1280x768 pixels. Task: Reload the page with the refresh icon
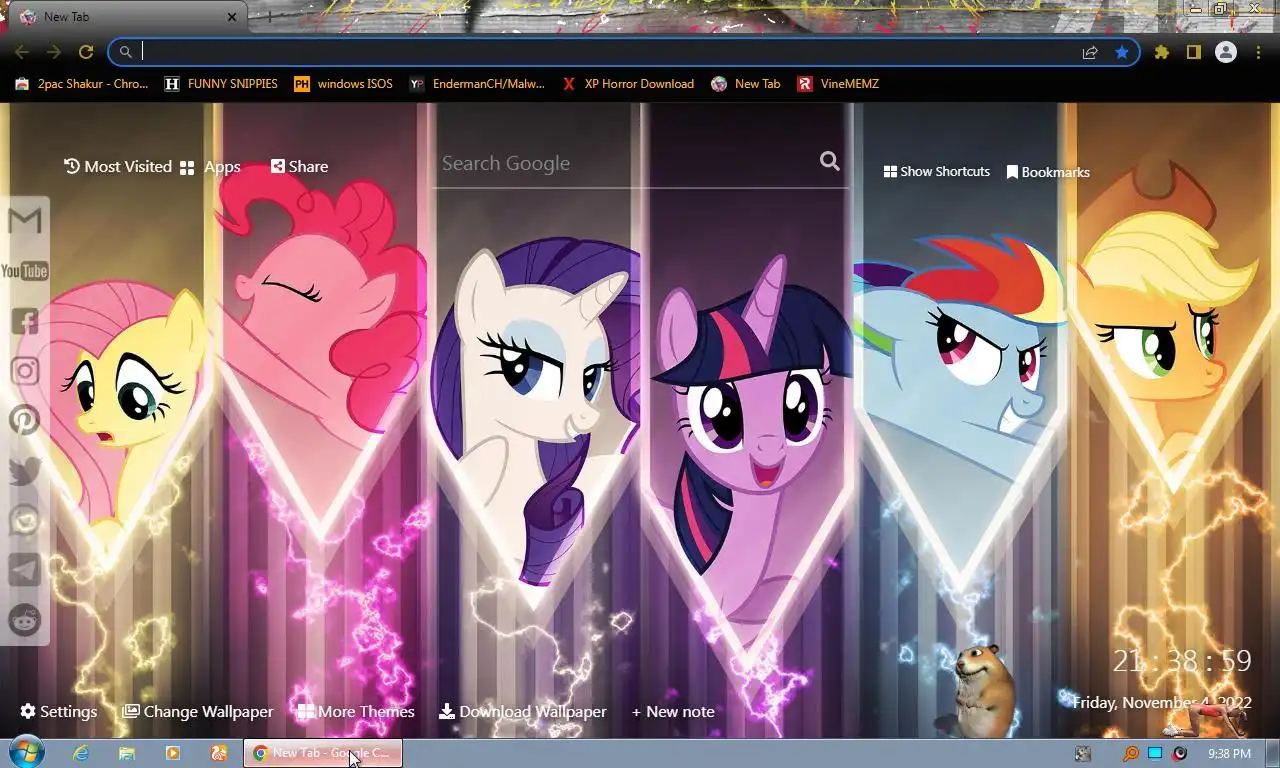pyautogui.click(x=86, y=52)
